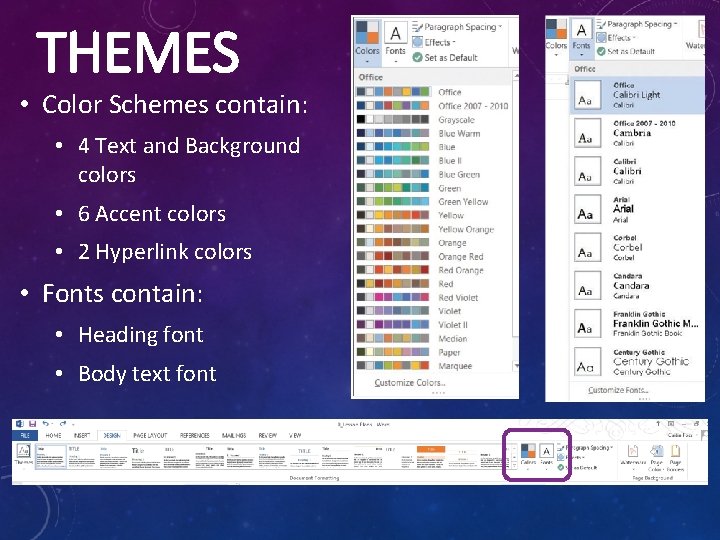Click the Colors button above the font list

(556, 38)
